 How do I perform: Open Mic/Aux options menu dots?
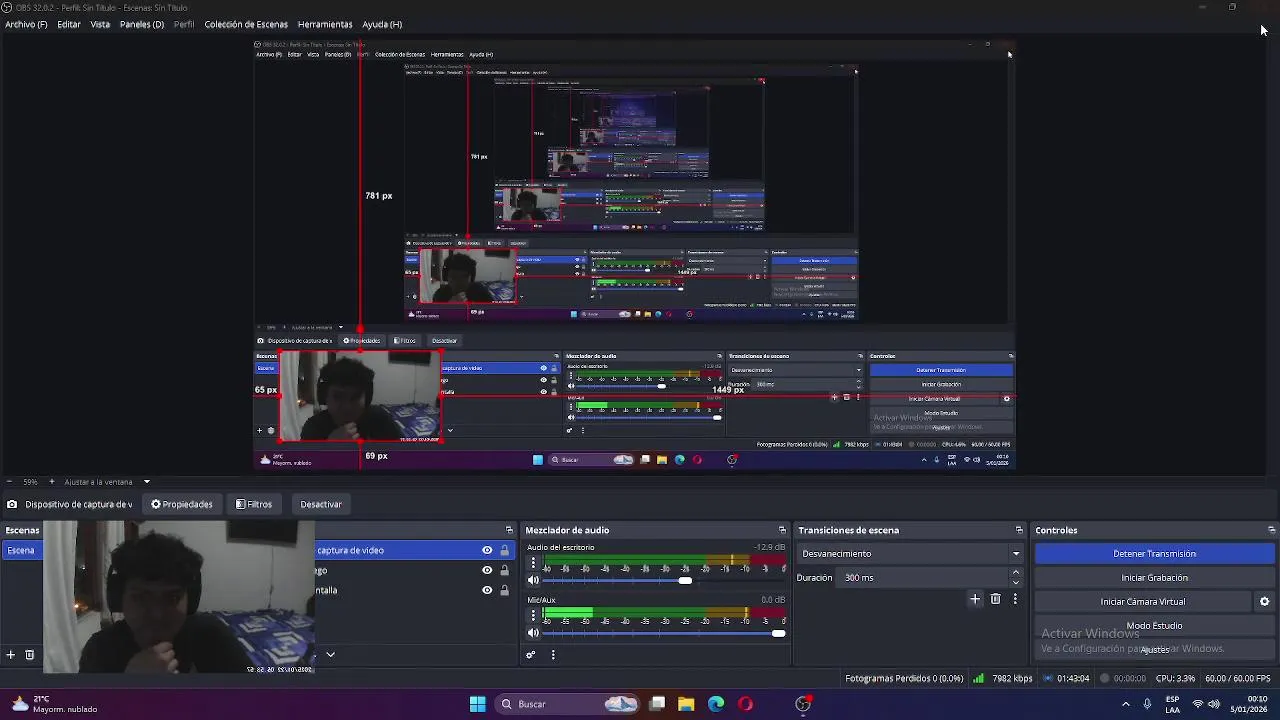tap(533, 615)
